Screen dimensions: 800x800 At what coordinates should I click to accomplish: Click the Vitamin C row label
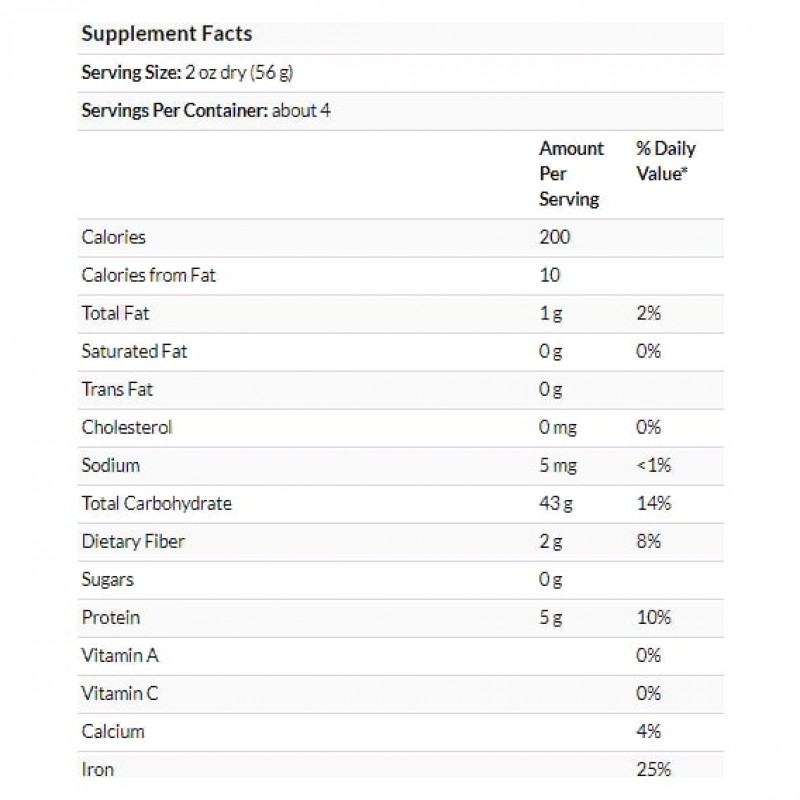[120, 693]
